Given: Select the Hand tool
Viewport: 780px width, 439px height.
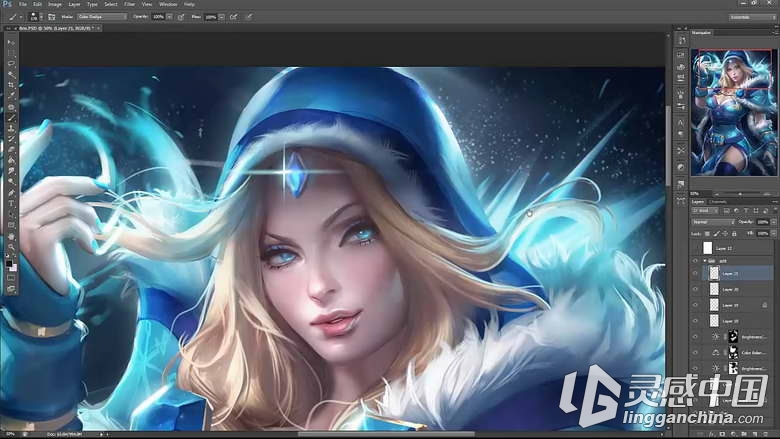Looking at the screenshot, I should coord(11,236).
